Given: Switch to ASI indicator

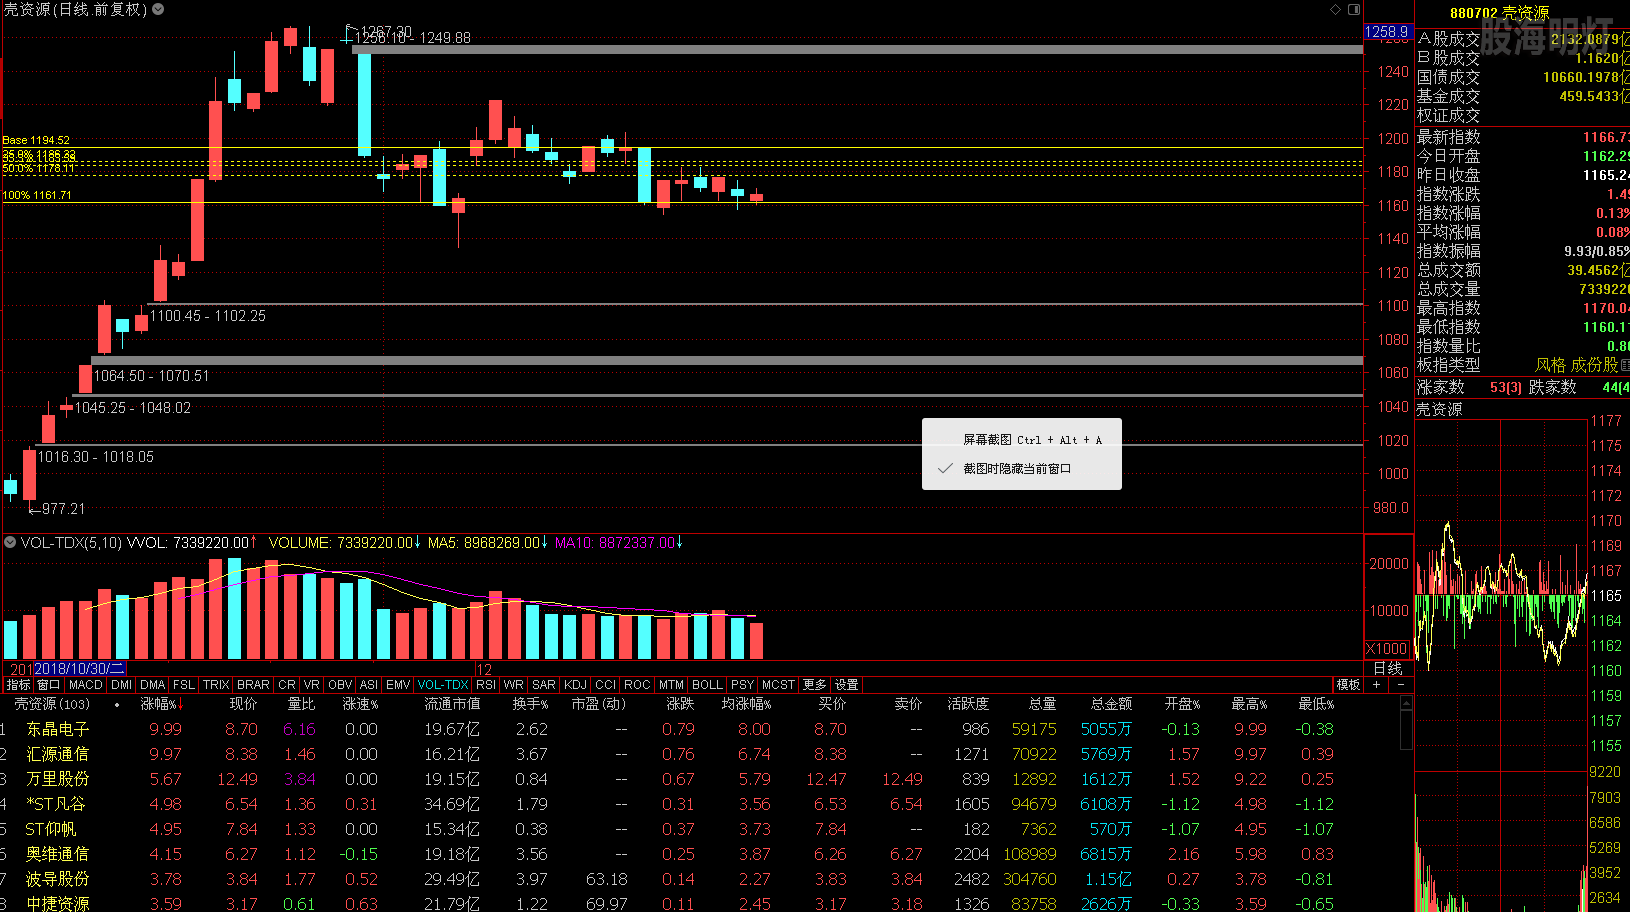Looking at the screenshot, I should (369, 685).
